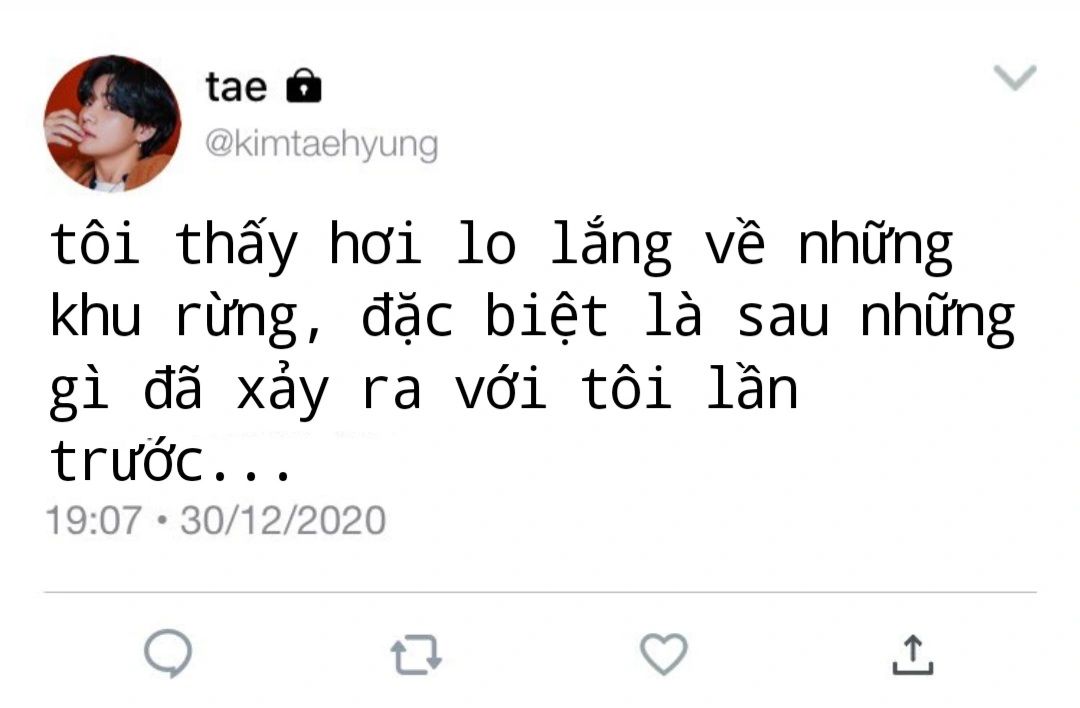Open the profile via display name tae
Image resolution: width=1080 pixels, height=708 pixels.
click(x=236, y=87)
